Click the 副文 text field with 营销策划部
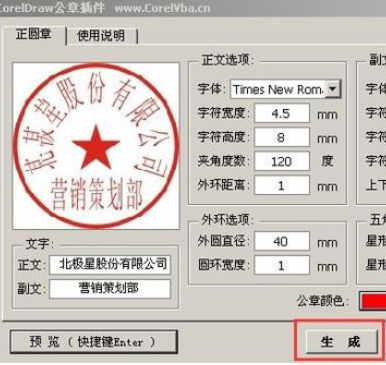This screenshot has width=386, height=365. [x=110, y=288]
